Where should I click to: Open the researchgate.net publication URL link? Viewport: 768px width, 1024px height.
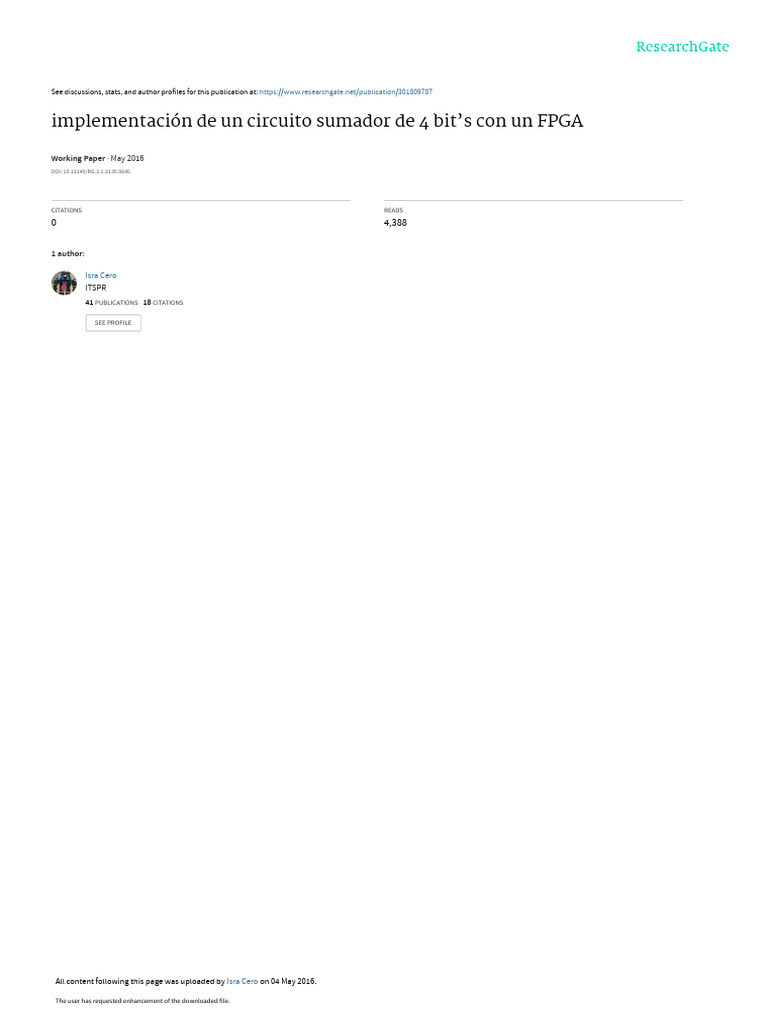(x=345, y=92)
